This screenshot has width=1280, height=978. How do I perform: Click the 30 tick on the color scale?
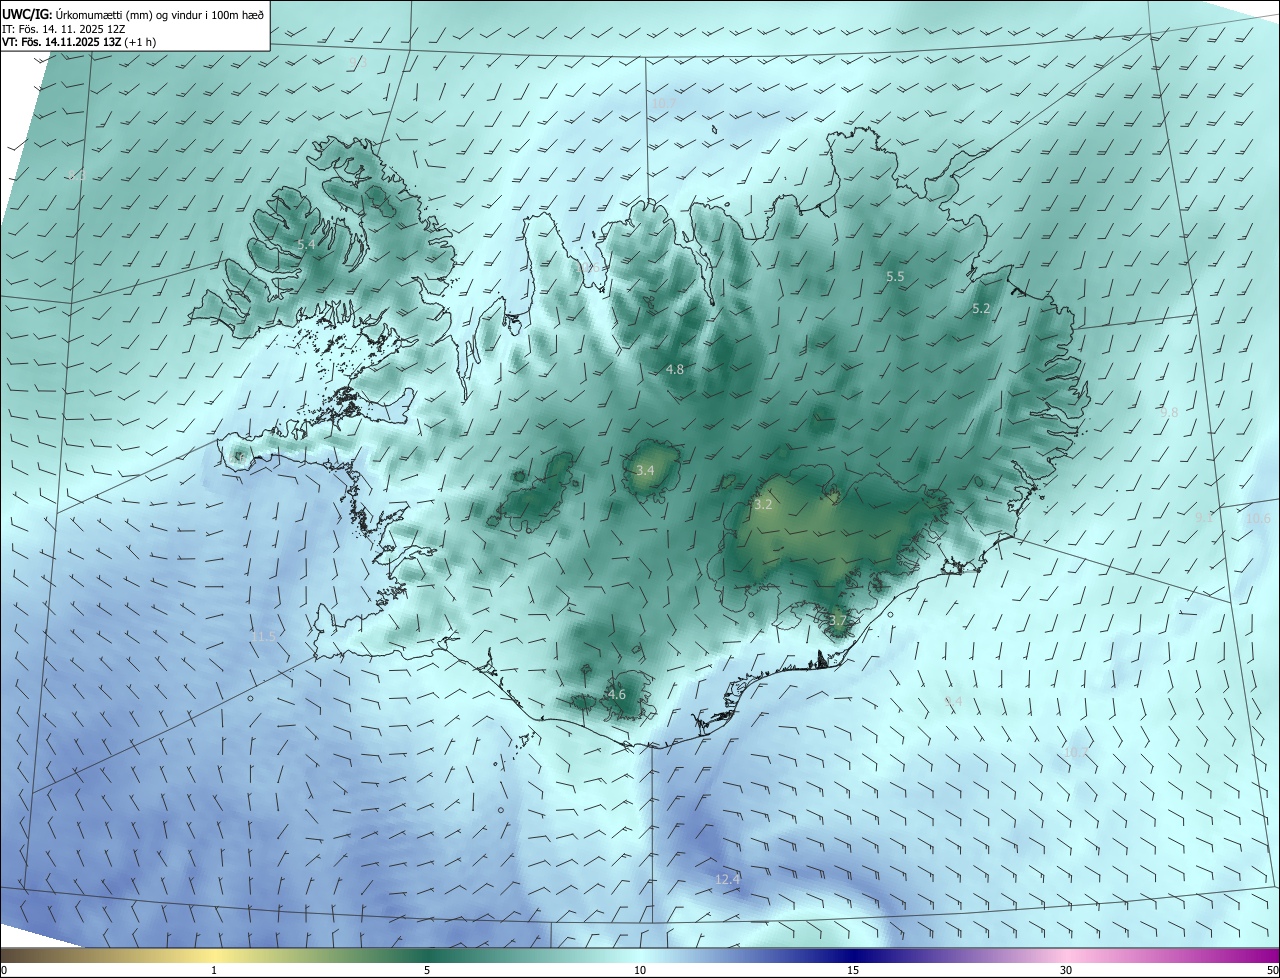1066,970
